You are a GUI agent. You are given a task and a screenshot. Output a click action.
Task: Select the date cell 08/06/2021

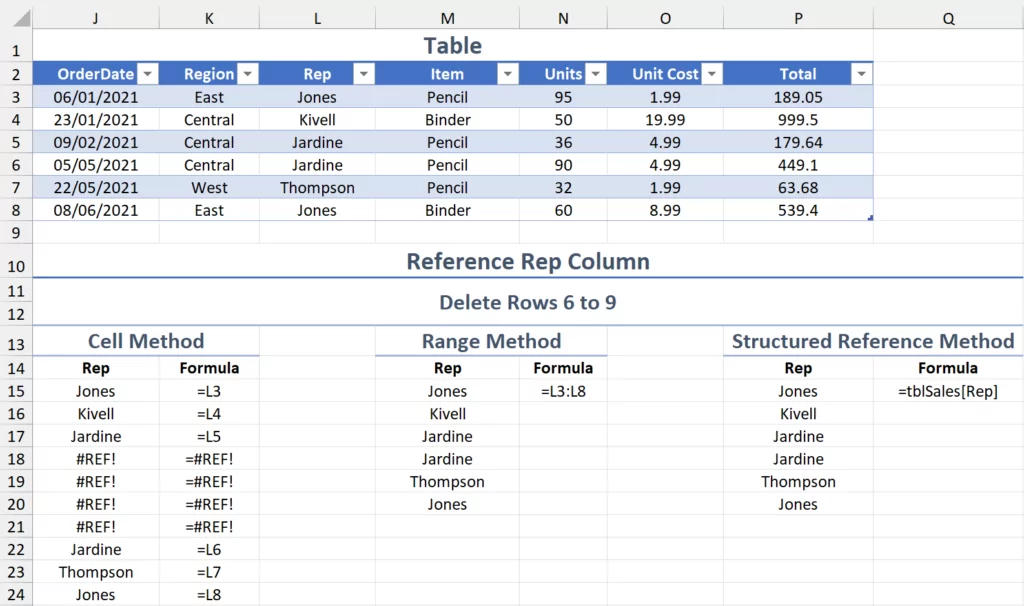(x=95, y=210)
